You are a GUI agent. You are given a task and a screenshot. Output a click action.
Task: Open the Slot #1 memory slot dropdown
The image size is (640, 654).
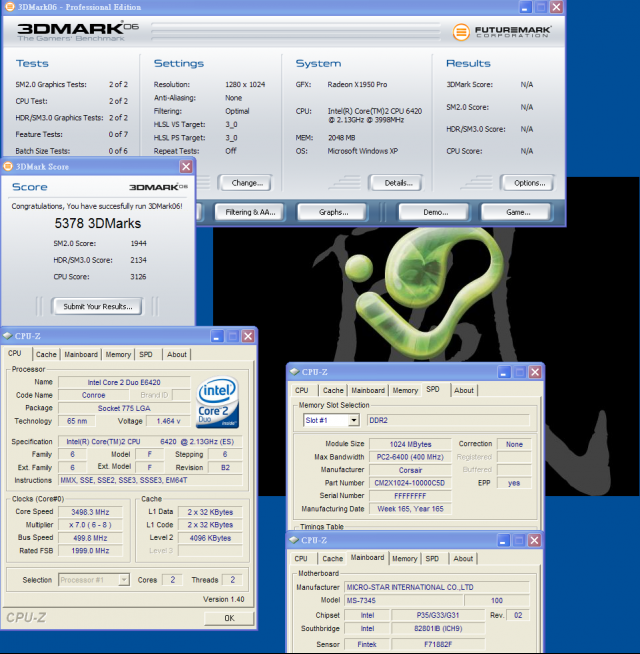click(x=354, y=420)
